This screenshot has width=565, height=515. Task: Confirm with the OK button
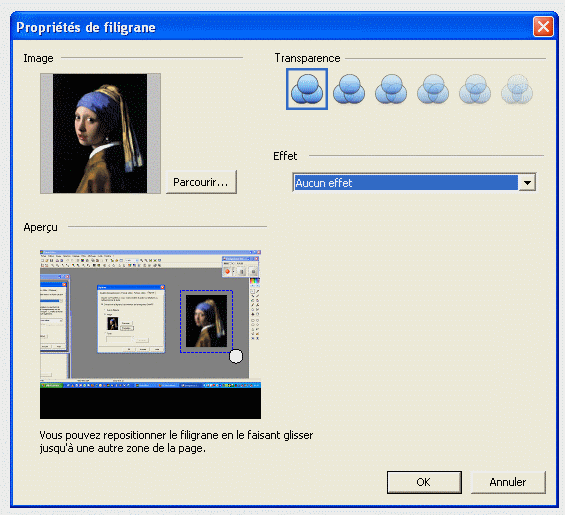click(424, 482)
